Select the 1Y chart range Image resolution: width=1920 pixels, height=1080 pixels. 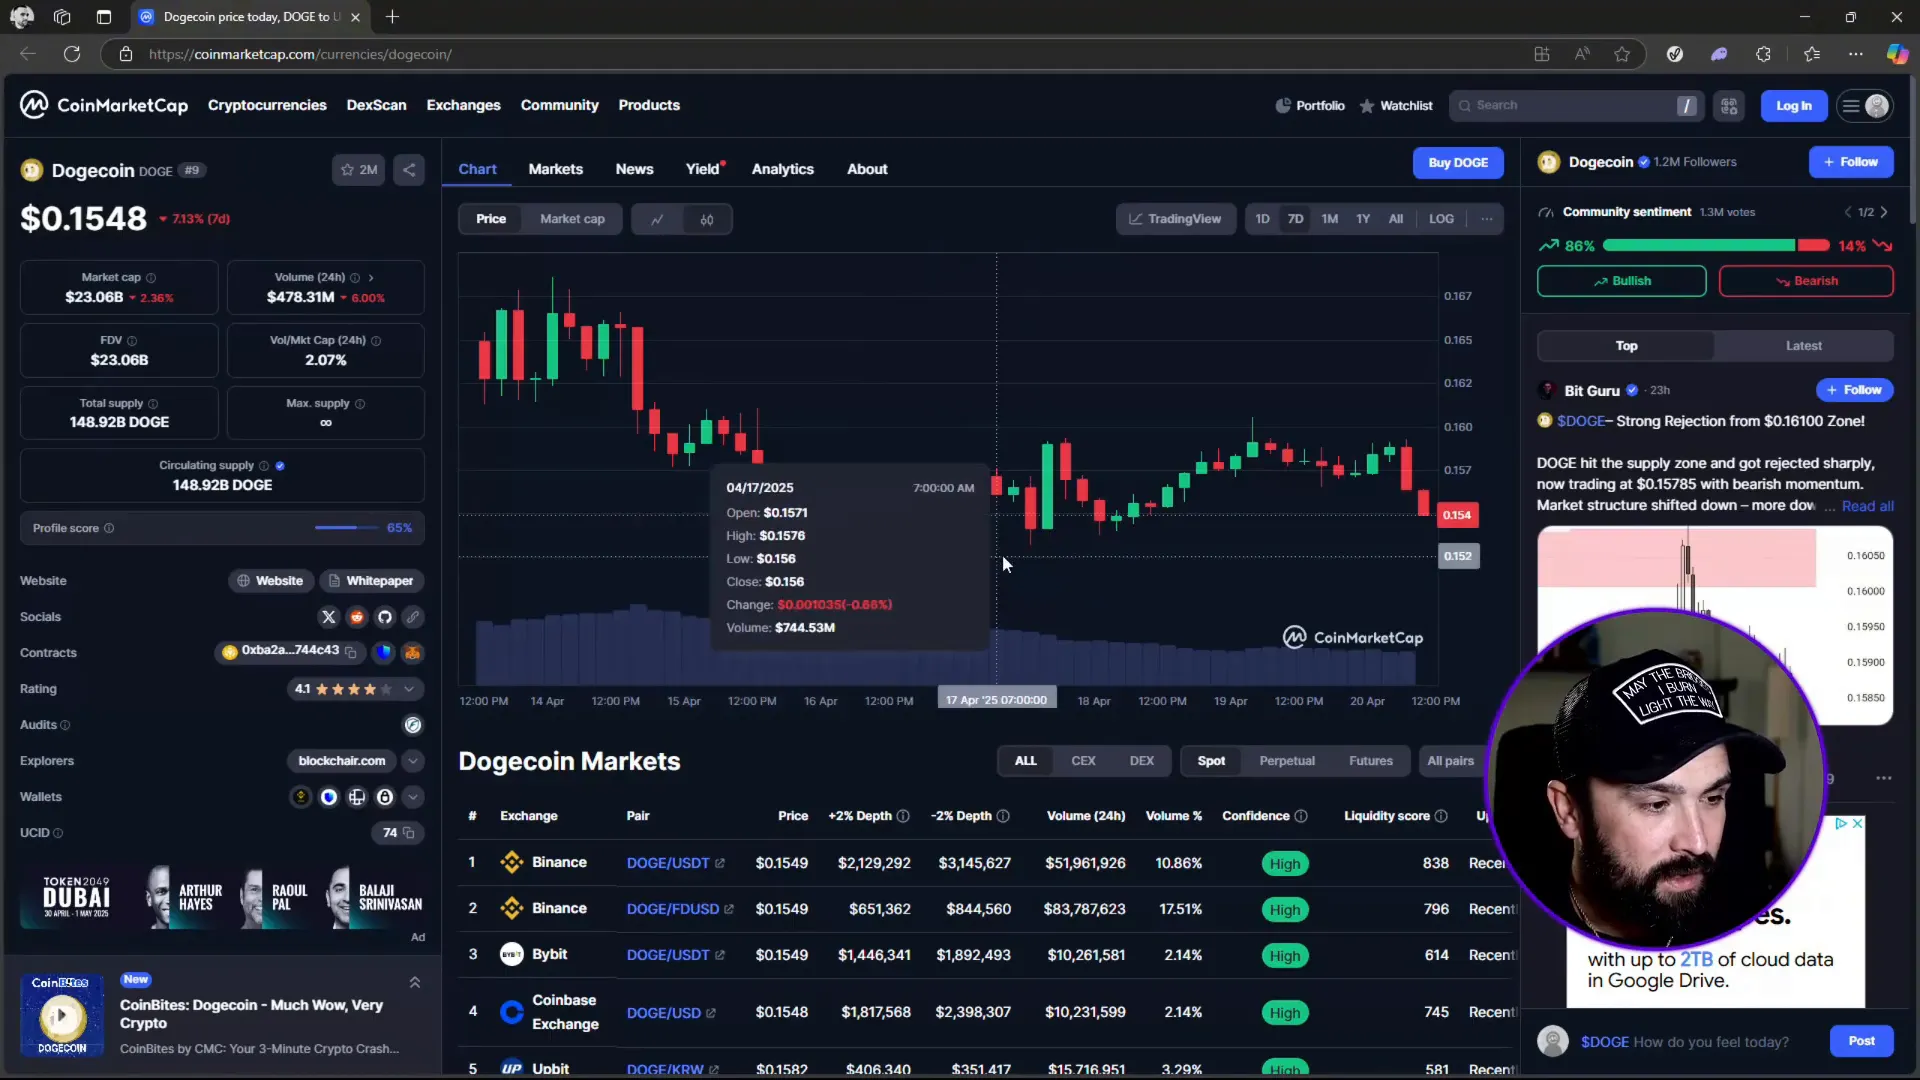pyautogui.click(x=1363, y=219)
